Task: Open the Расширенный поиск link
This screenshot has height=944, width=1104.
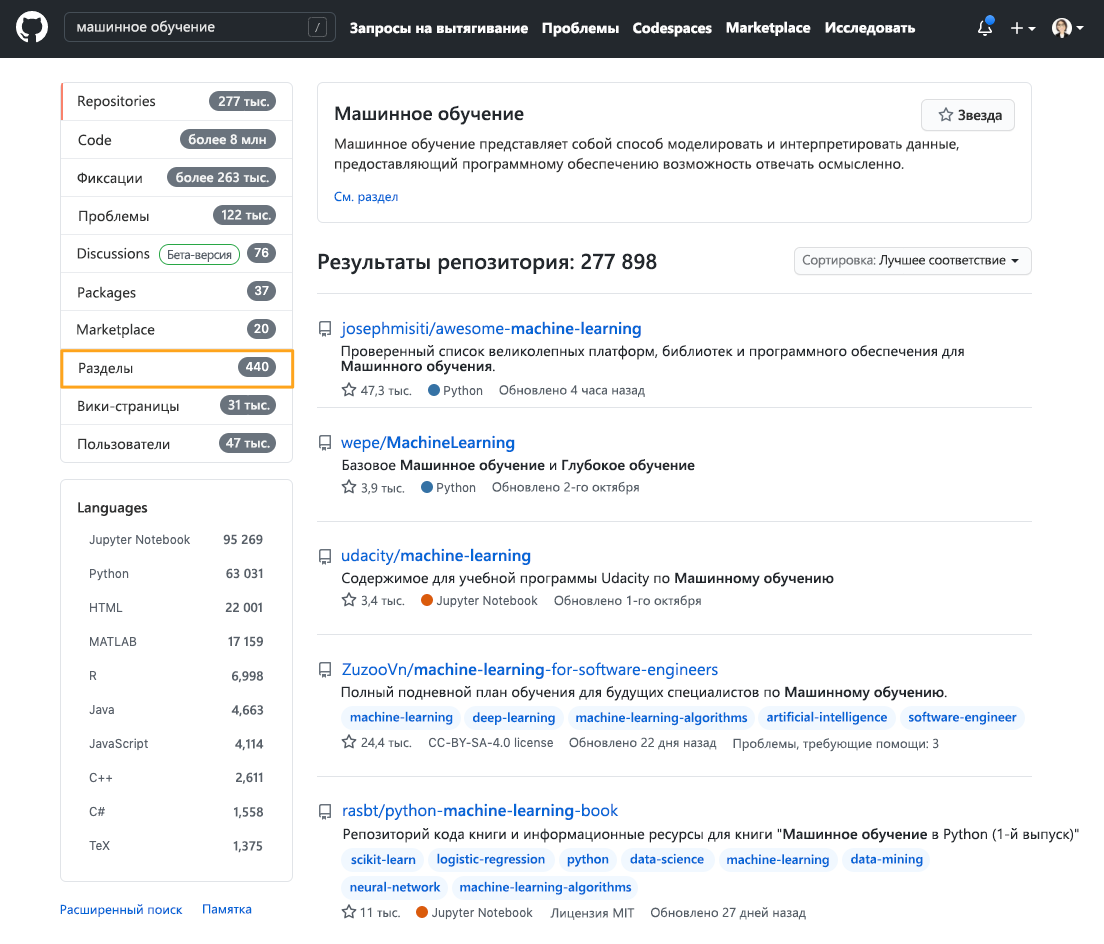Action: [120, 909]
